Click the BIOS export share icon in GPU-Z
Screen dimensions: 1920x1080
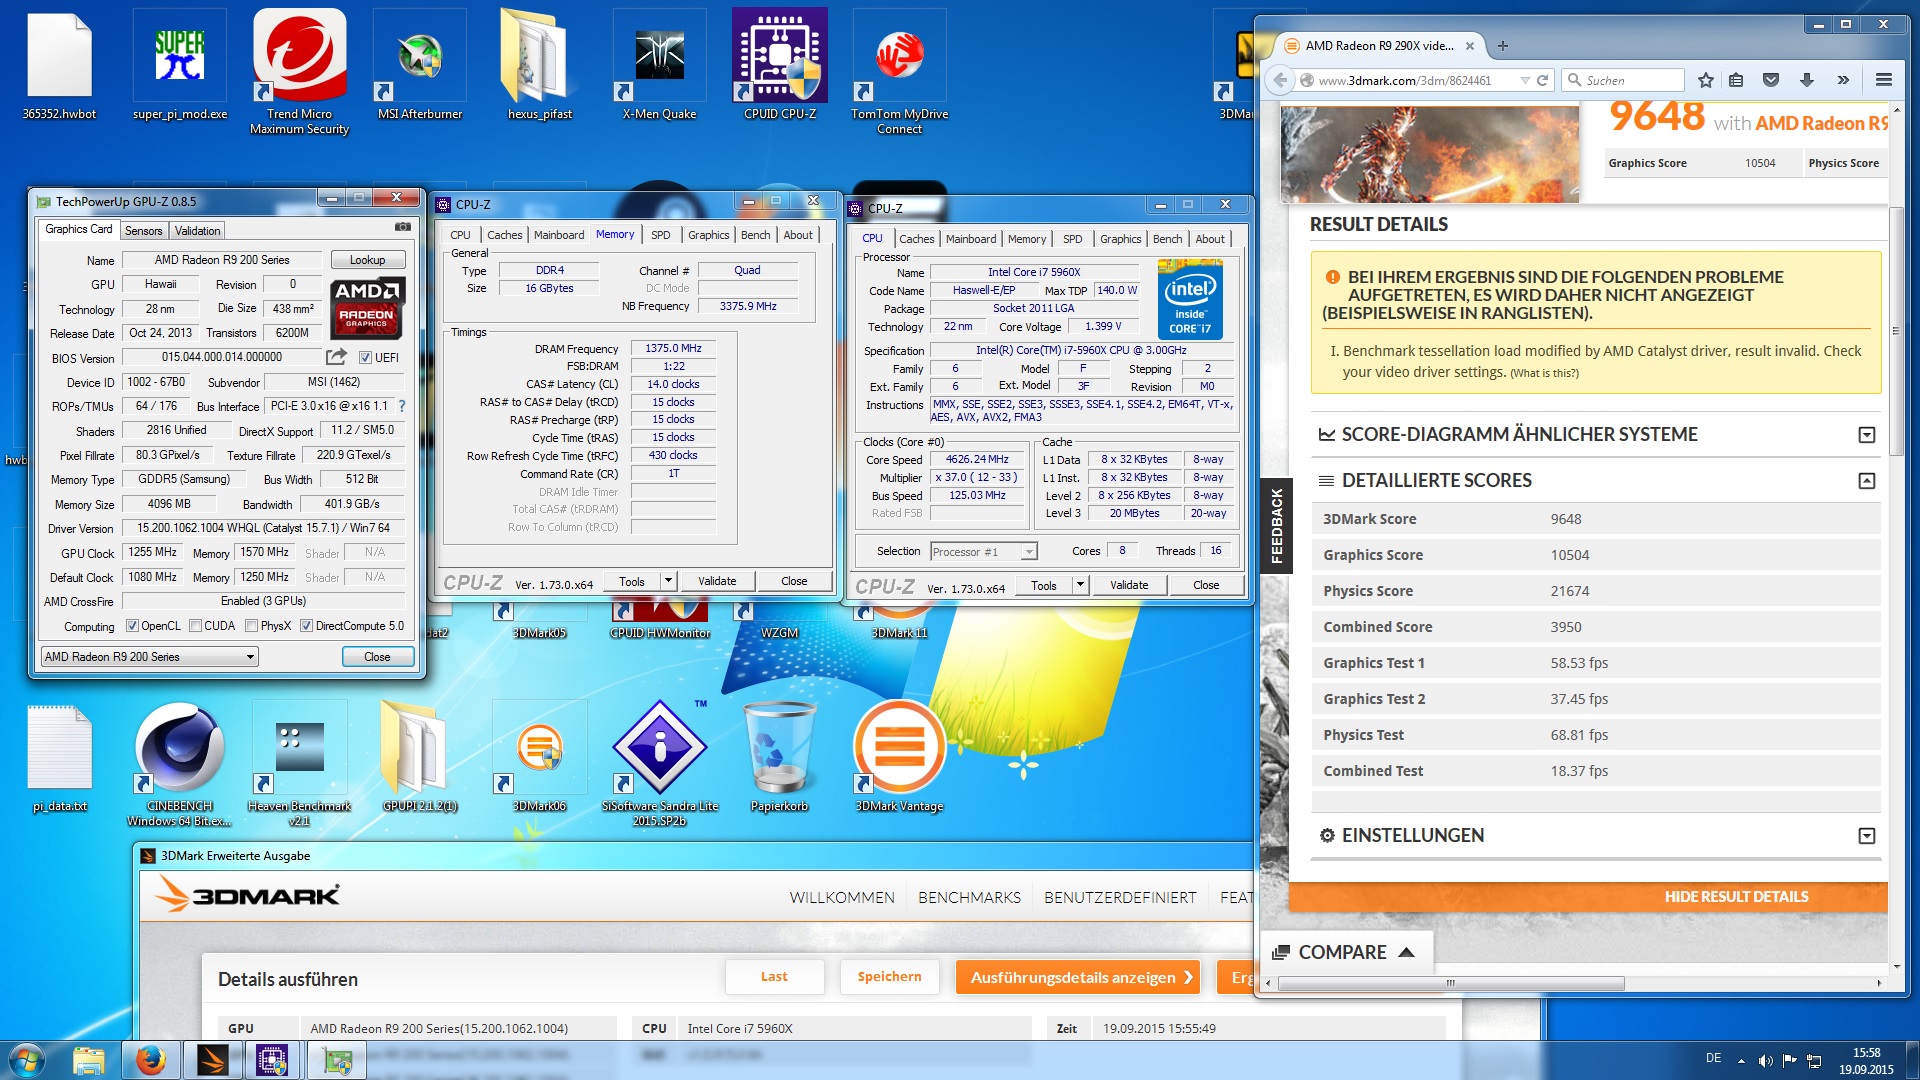pyautogui.click(x=336, y=357)
